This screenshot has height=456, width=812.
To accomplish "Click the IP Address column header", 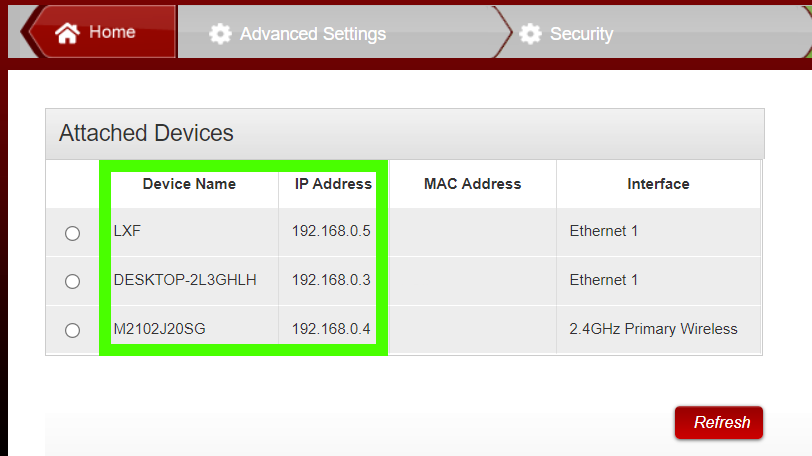I will (333, 184).
